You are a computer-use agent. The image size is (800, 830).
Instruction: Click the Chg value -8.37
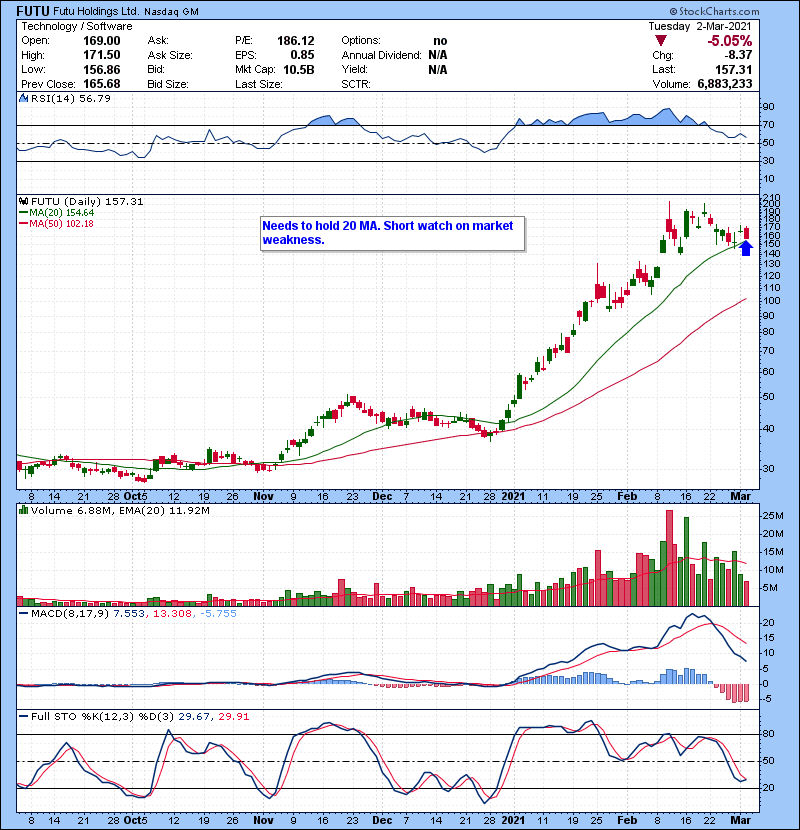[x=738, y=55]
